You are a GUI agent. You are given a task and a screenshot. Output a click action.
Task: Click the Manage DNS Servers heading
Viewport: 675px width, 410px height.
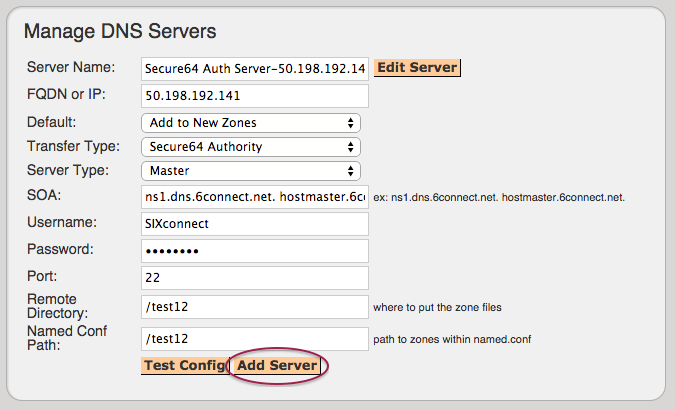[120, 31]
